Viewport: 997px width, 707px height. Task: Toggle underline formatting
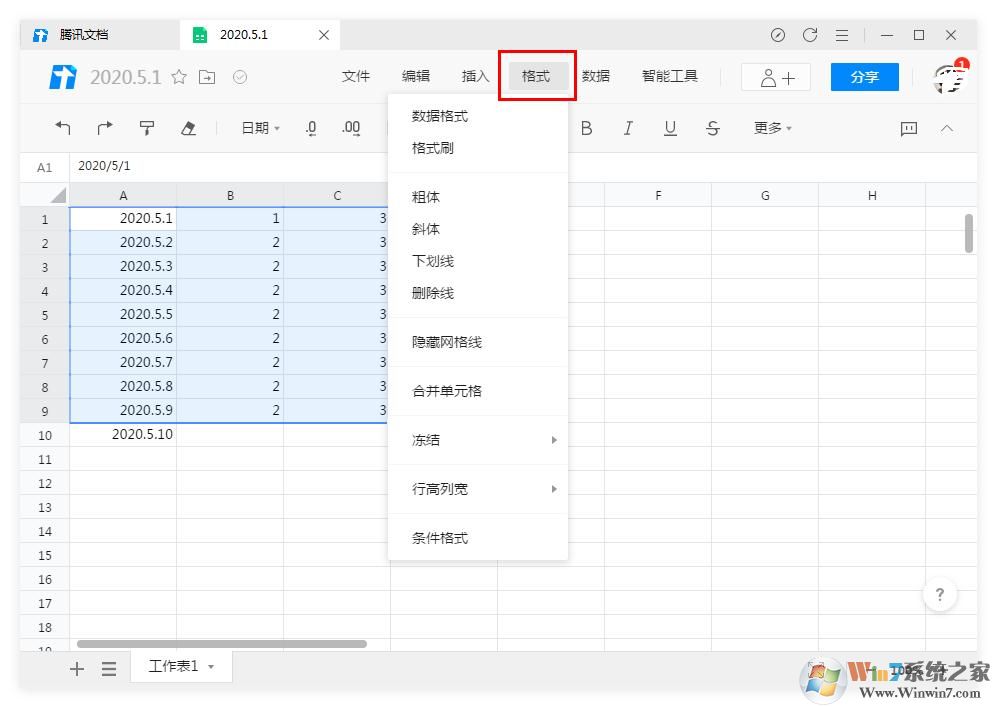pos(670,128)
